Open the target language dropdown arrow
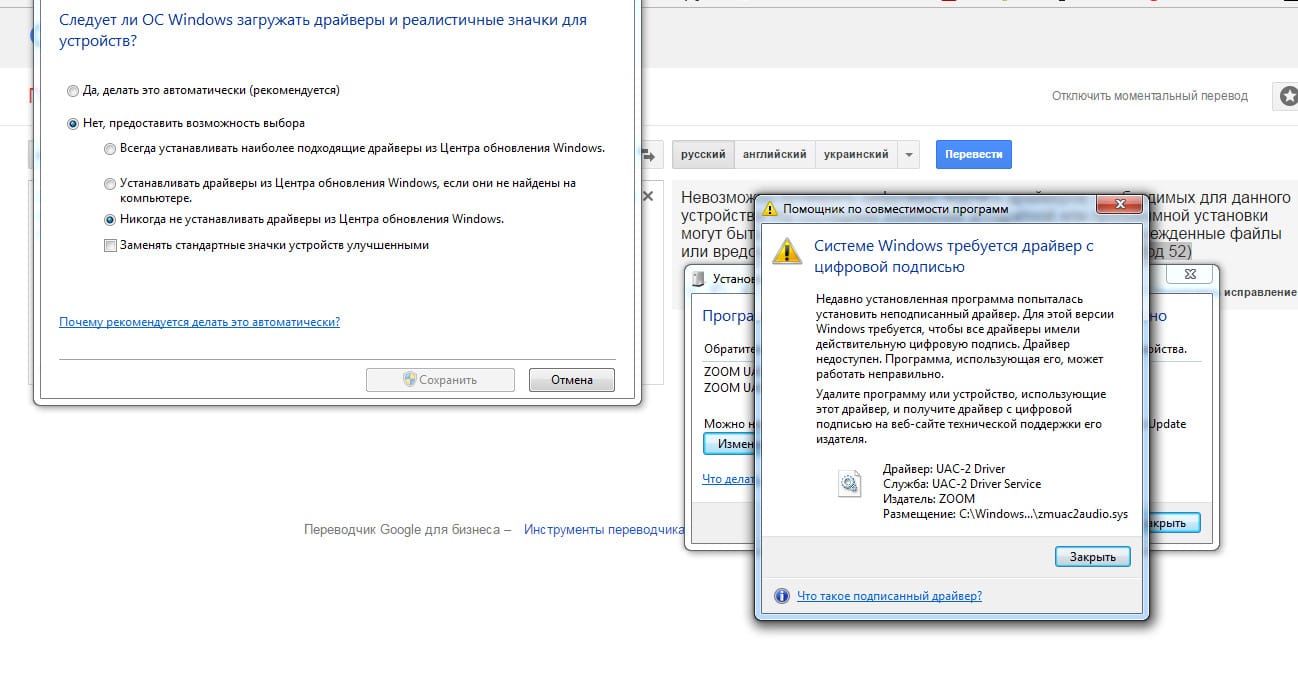The height and width of the screenshot is (680, 1298). pos(908,155)
